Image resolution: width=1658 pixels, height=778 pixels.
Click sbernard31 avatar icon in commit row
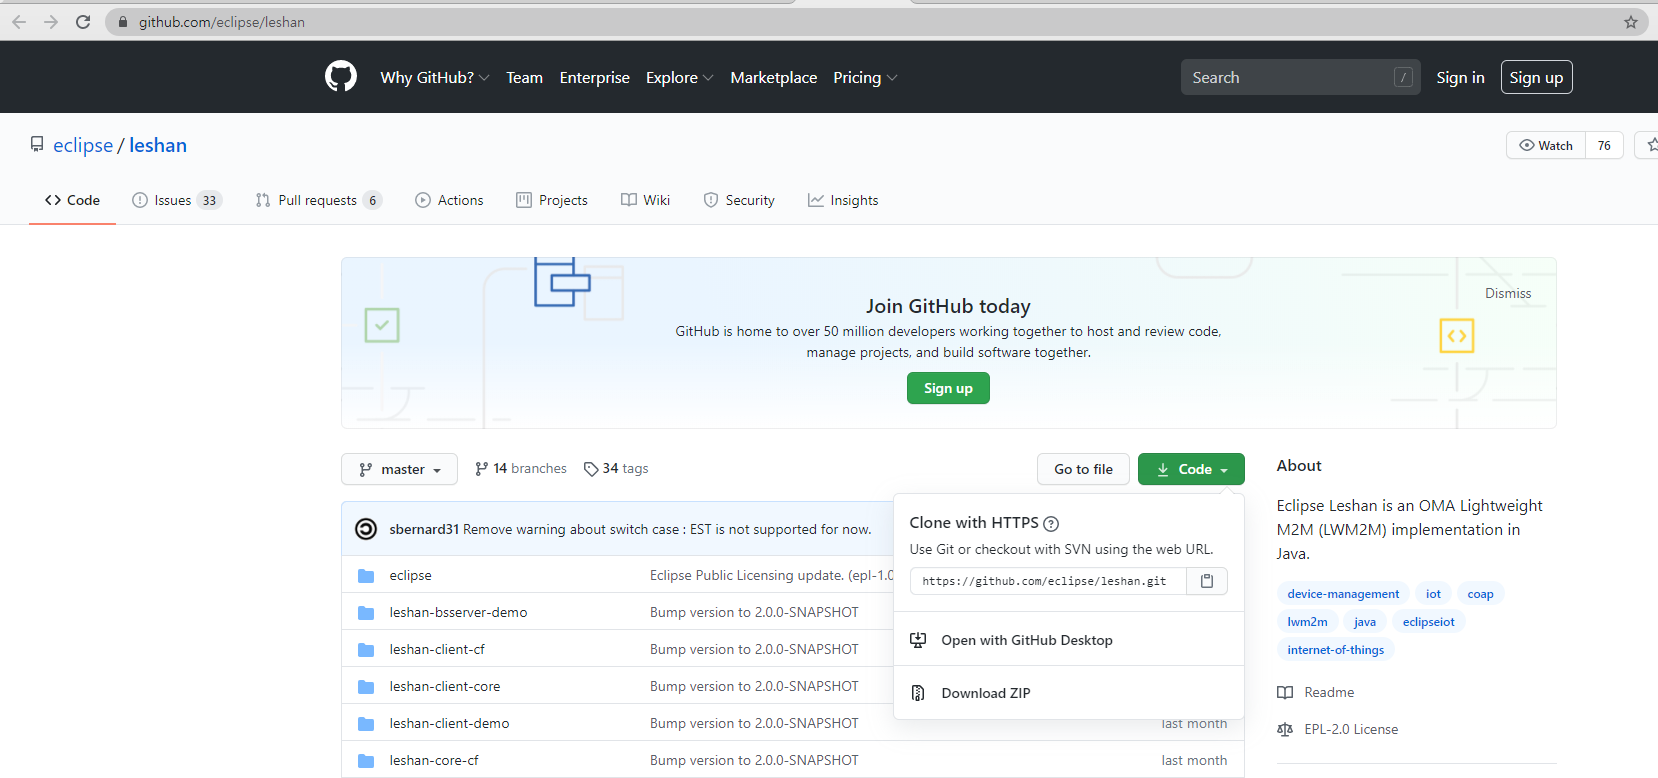[366, 529]
